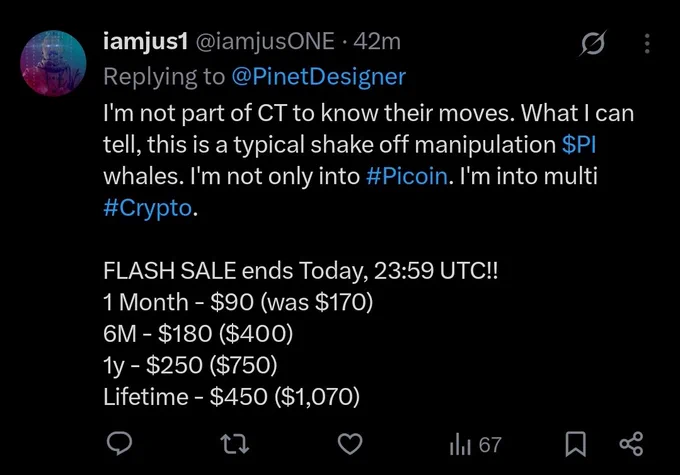Open the $PI cashtag

579,144
